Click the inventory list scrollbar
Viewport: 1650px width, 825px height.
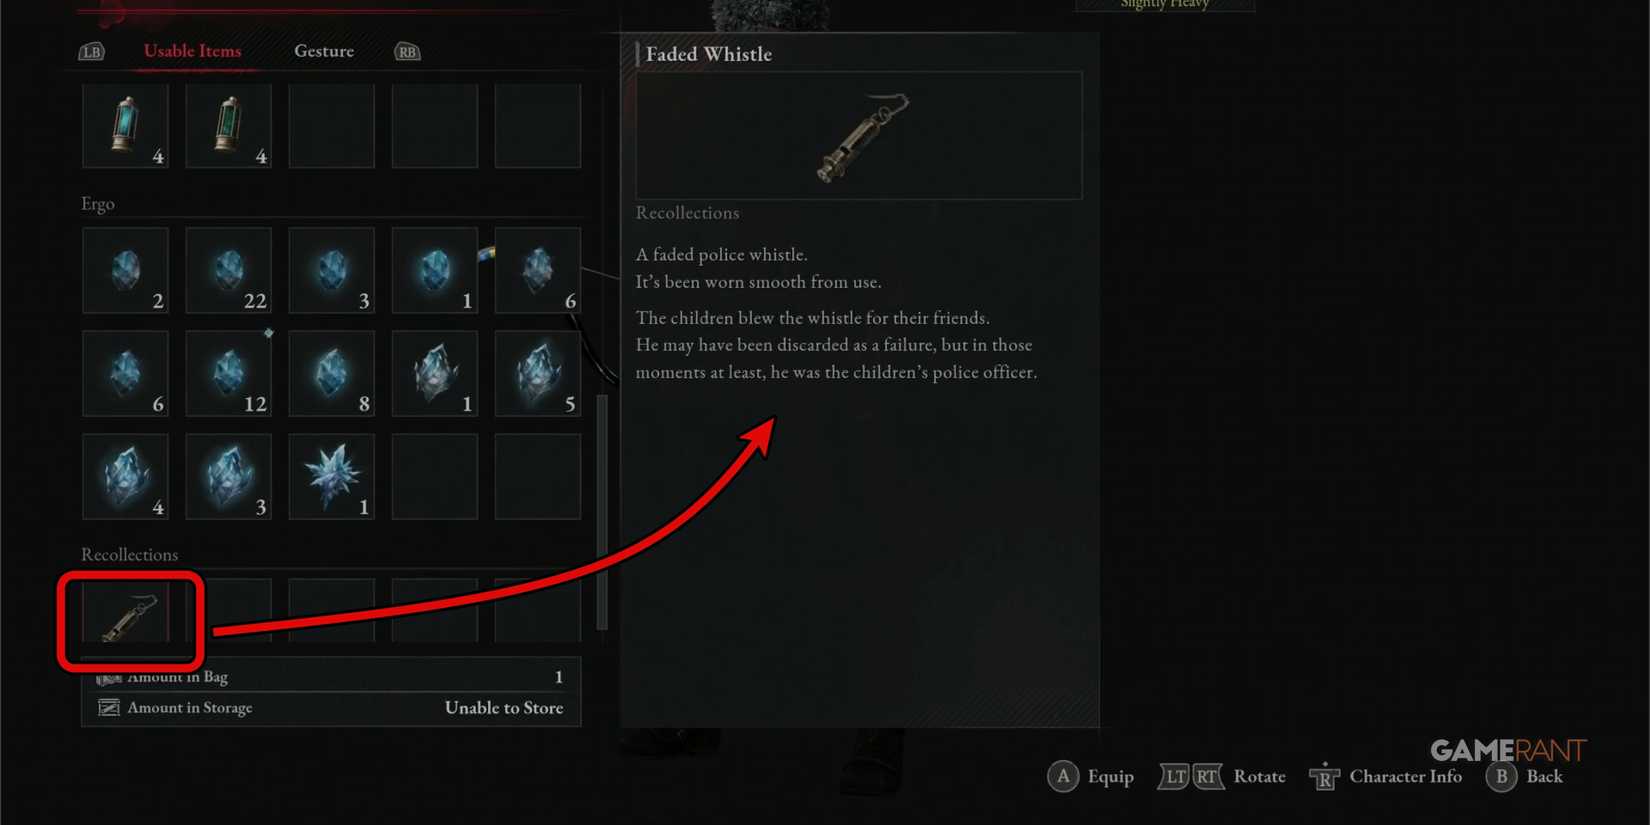point(602,512)
